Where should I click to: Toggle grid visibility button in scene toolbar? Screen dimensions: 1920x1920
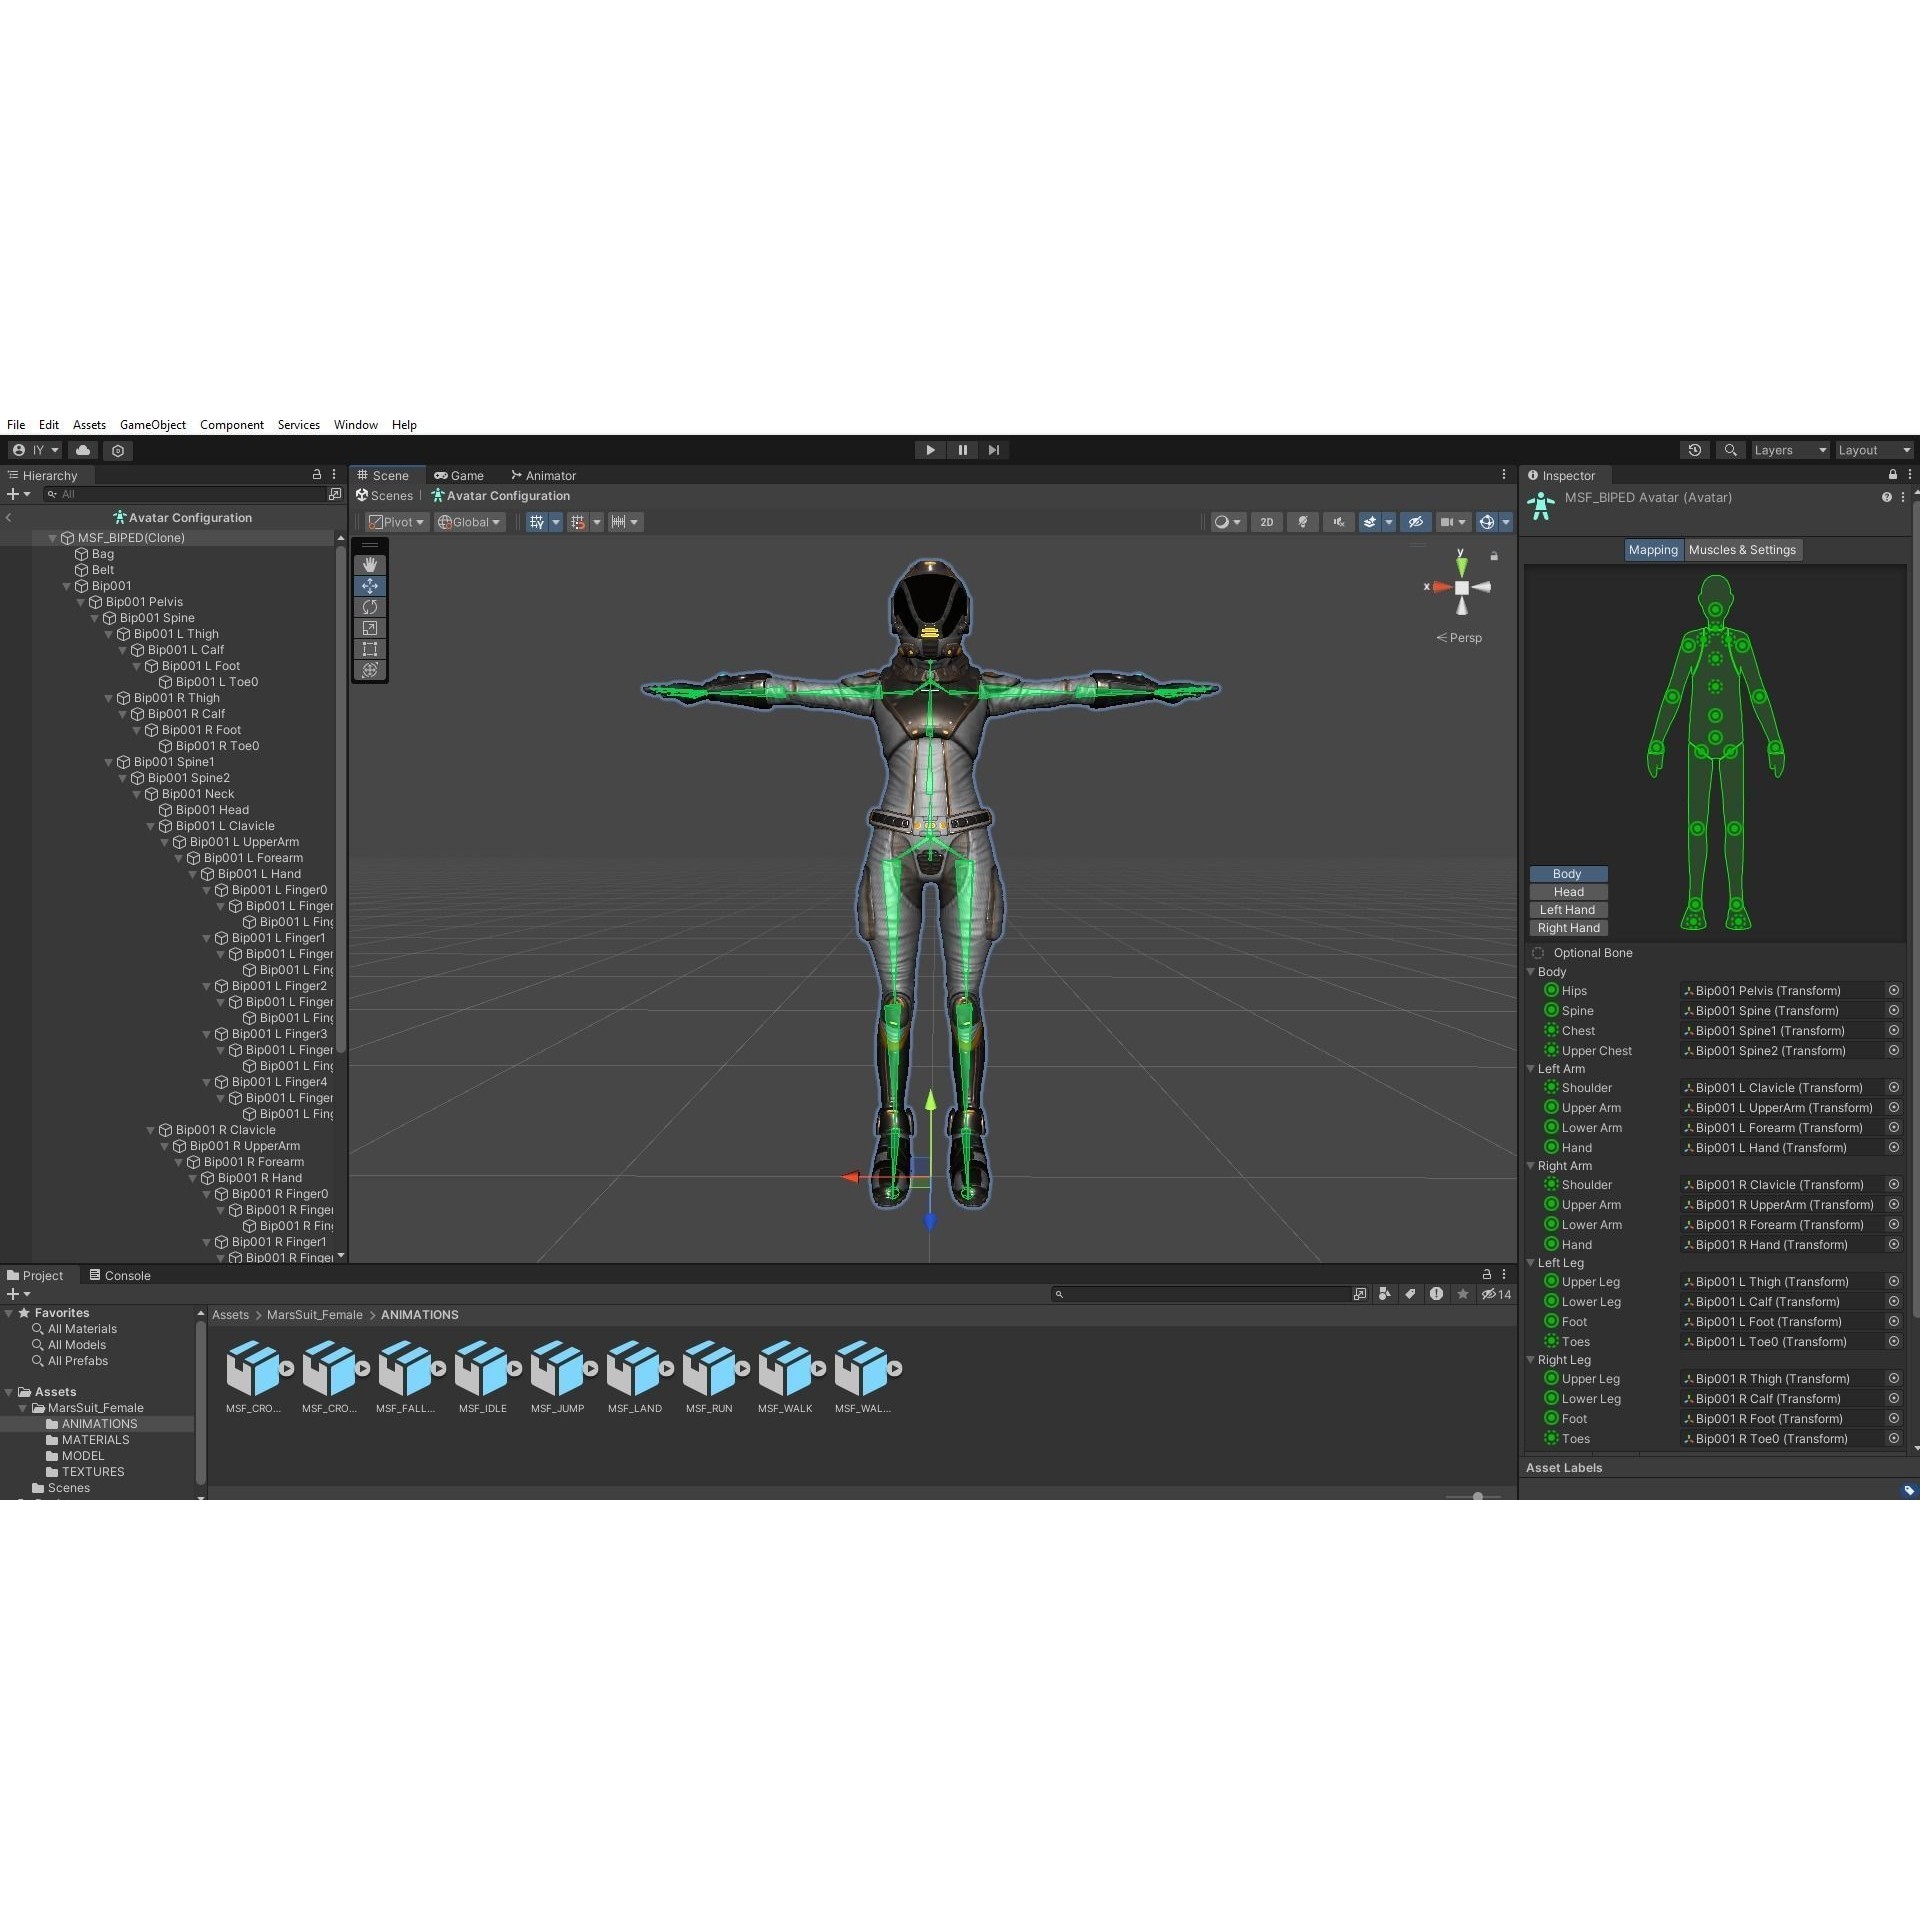pyautogui.click(x=537, y=522)
